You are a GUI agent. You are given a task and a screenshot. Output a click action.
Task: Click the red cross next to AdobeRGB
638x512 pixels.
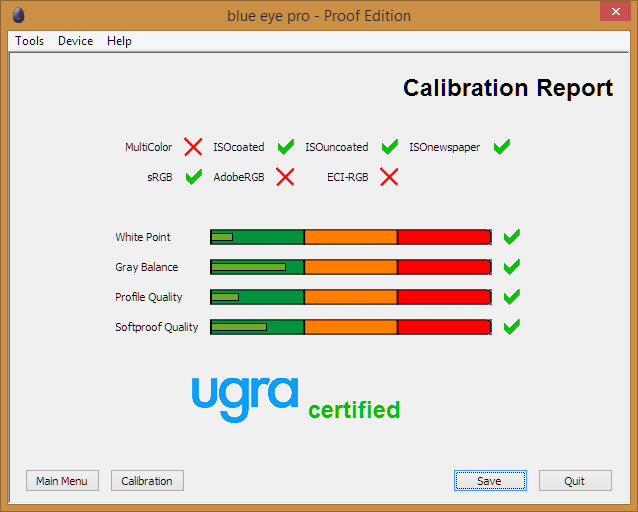tap(285, 177)
